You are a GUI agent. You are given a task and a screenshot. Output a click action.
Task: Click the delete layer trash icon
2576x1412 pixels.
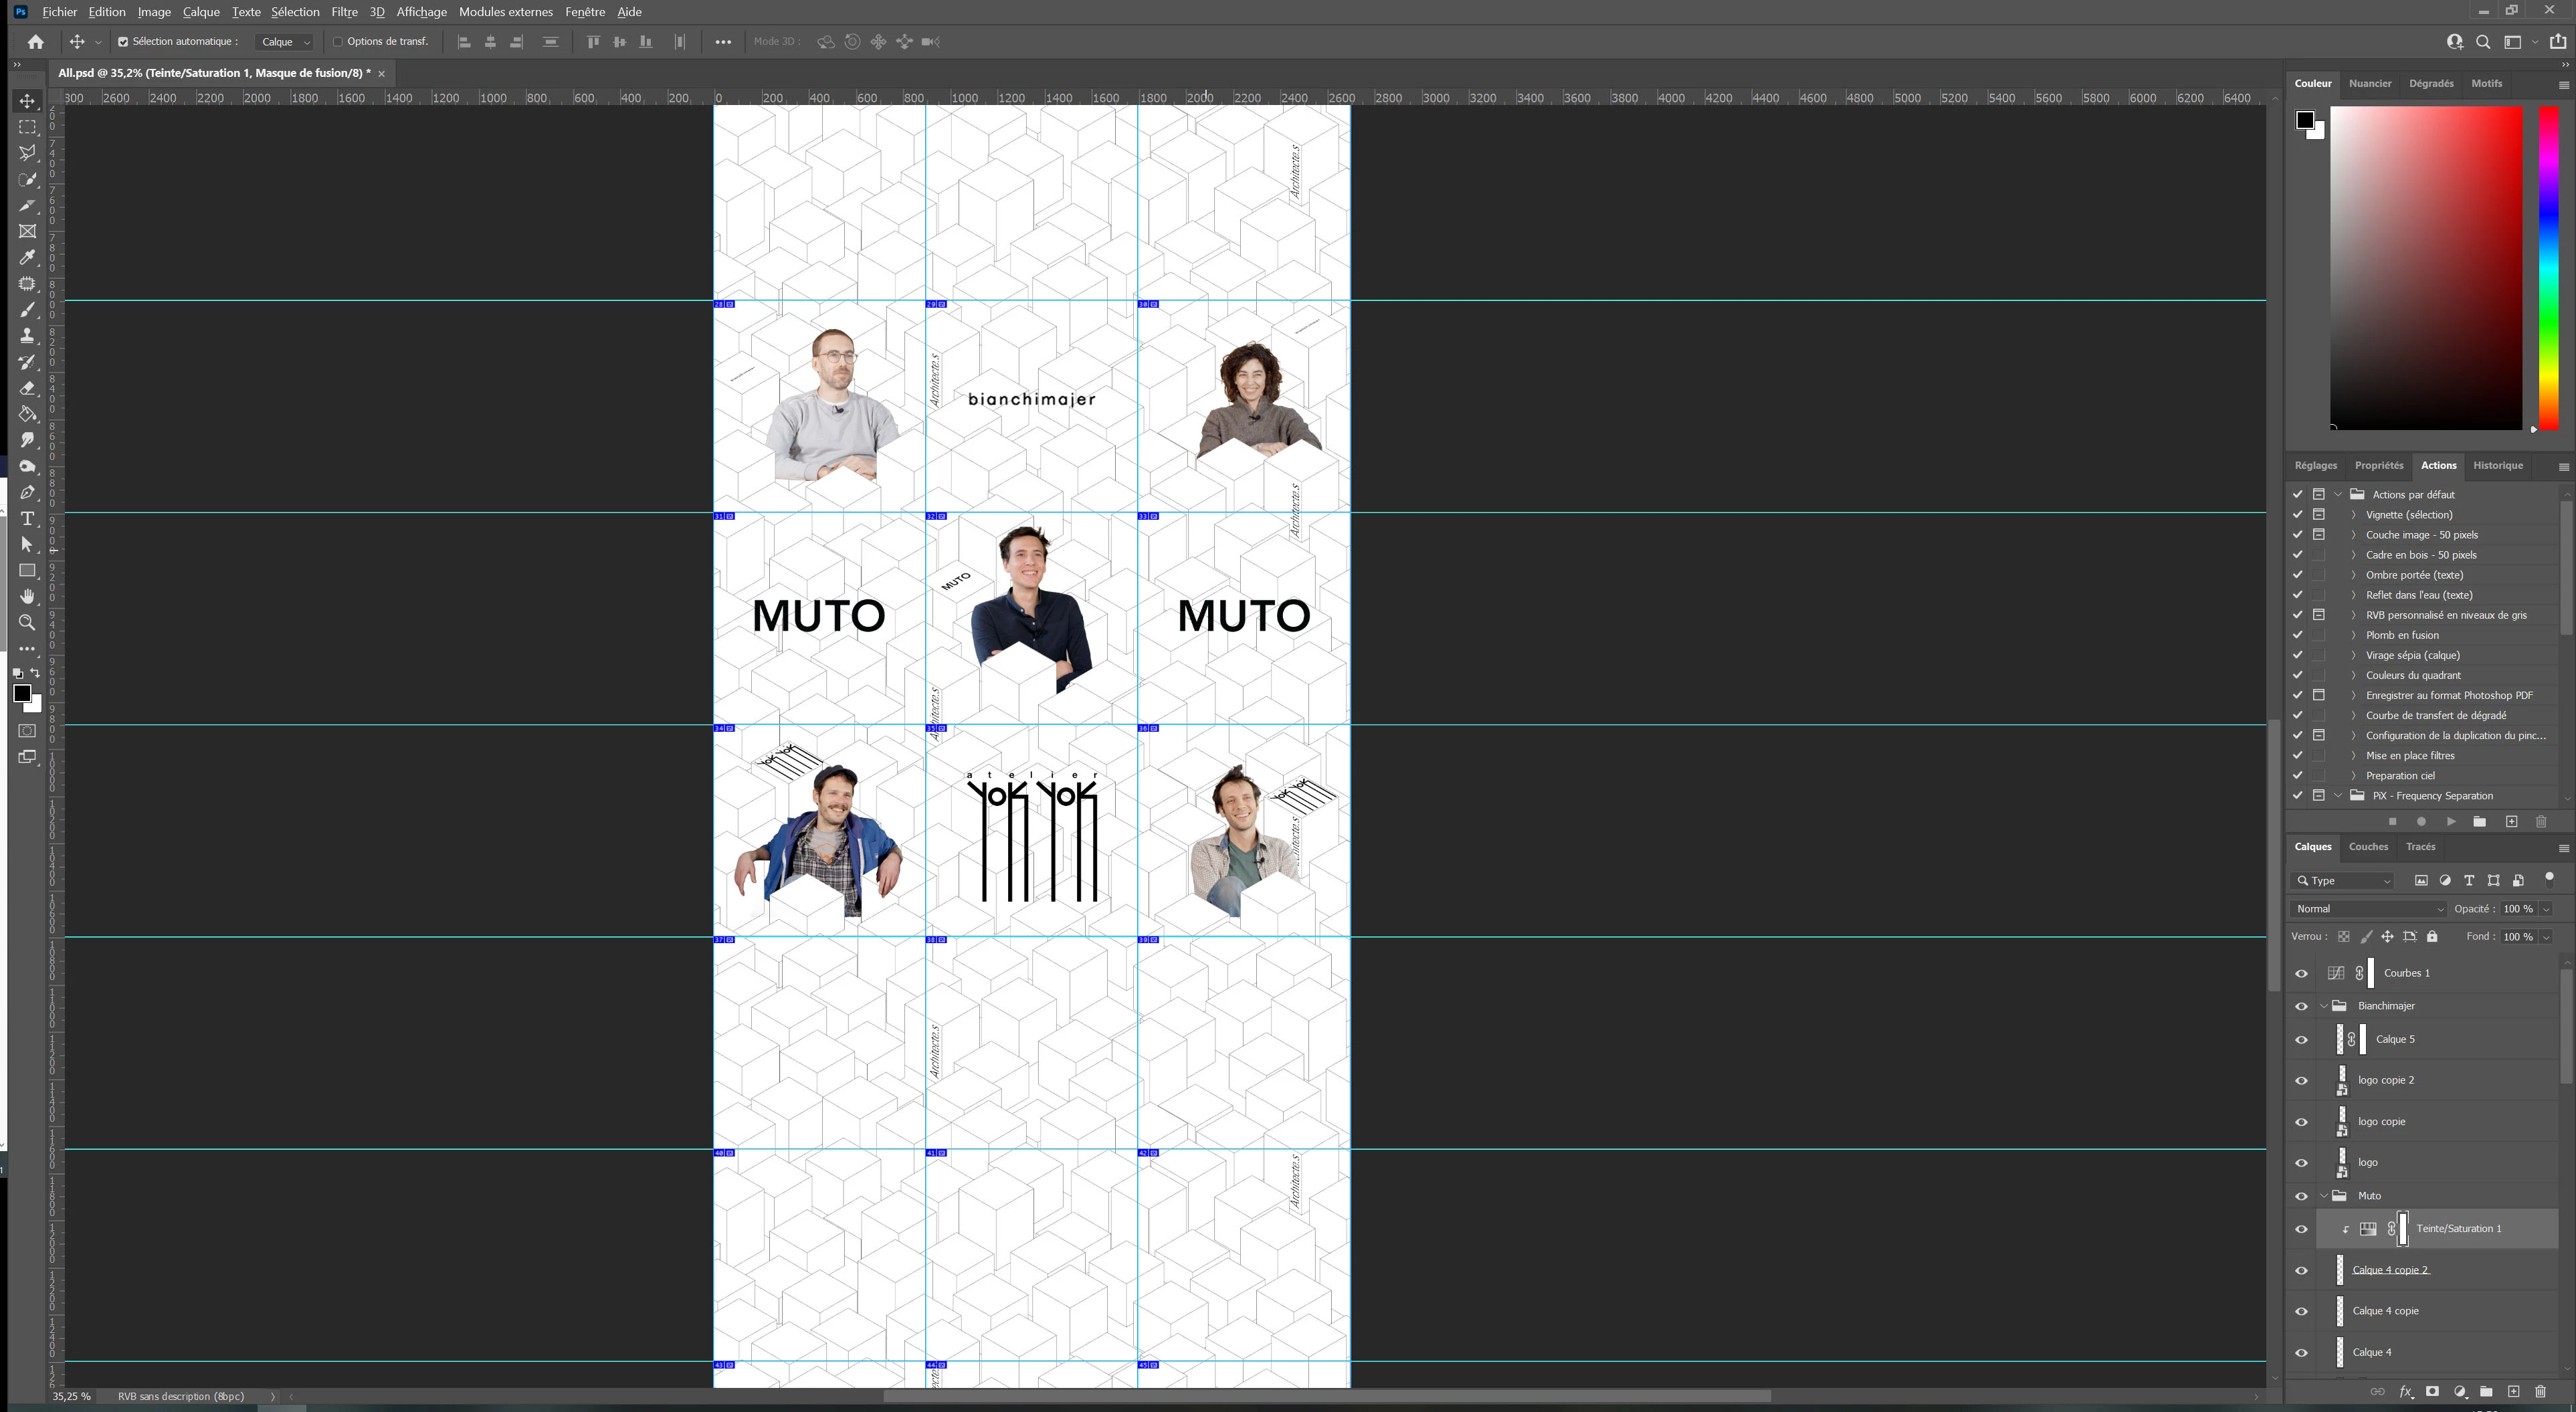pos(2540,1392)
